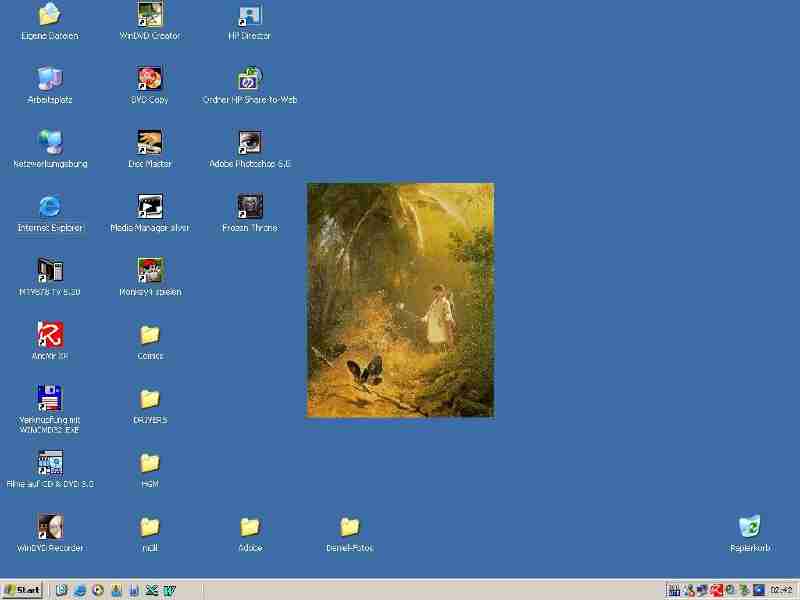Click the AntiVir XP desktop icon

tap(50, 335)
